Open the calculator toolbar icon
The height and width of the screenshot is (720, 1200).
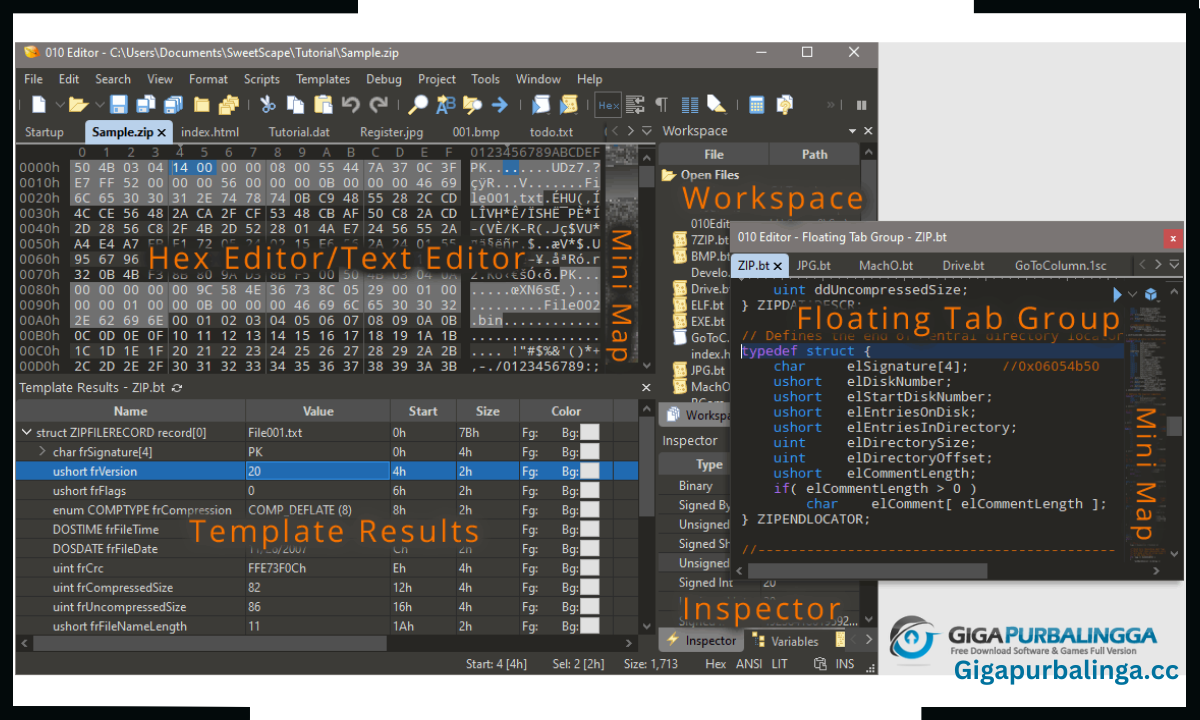coord(757,104)
